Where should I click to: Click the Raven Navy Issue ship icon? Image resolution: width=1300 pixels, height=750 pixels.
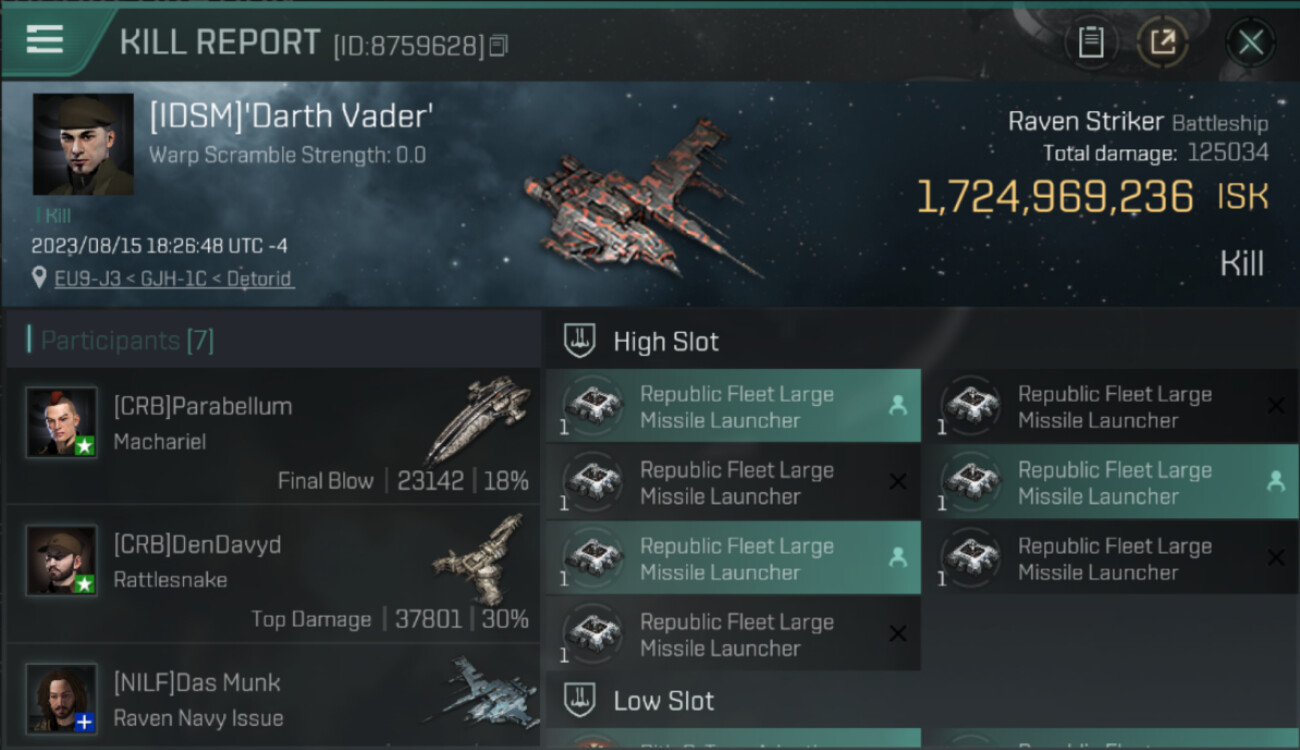click(x=480, y=693)
